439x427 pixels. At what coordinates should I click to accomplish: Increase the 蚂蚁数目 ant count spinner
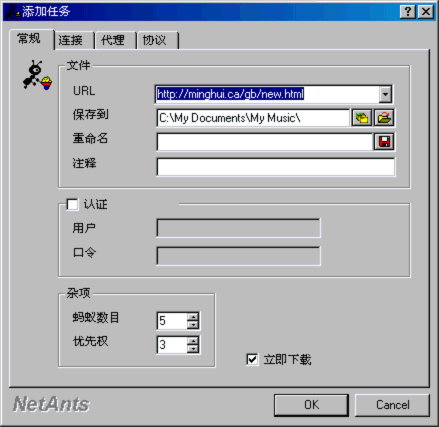click(x=193, y=316)
